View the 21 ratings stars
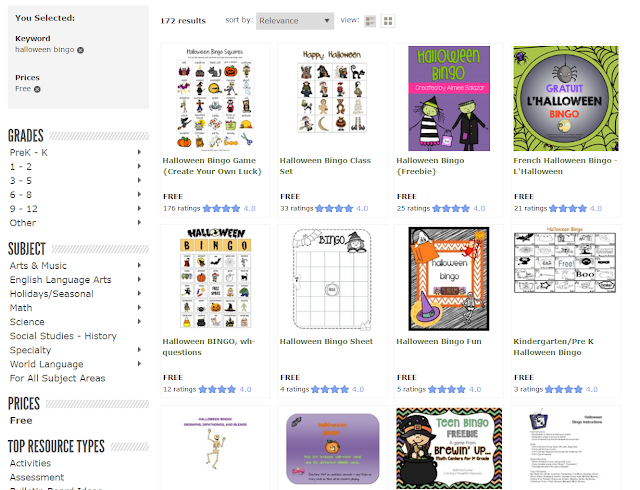640x490 pixels. [x=568, y=209]
